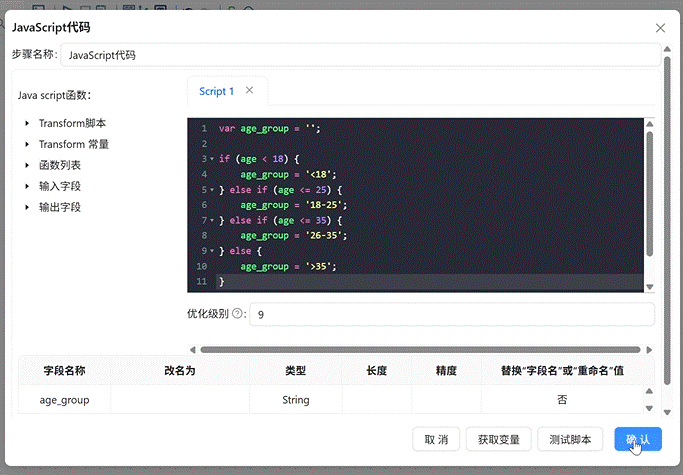The width and height of the screenshot is (683, 475).
Task: Expand the Transform 常量 tree node
Action: pos(27,144)
